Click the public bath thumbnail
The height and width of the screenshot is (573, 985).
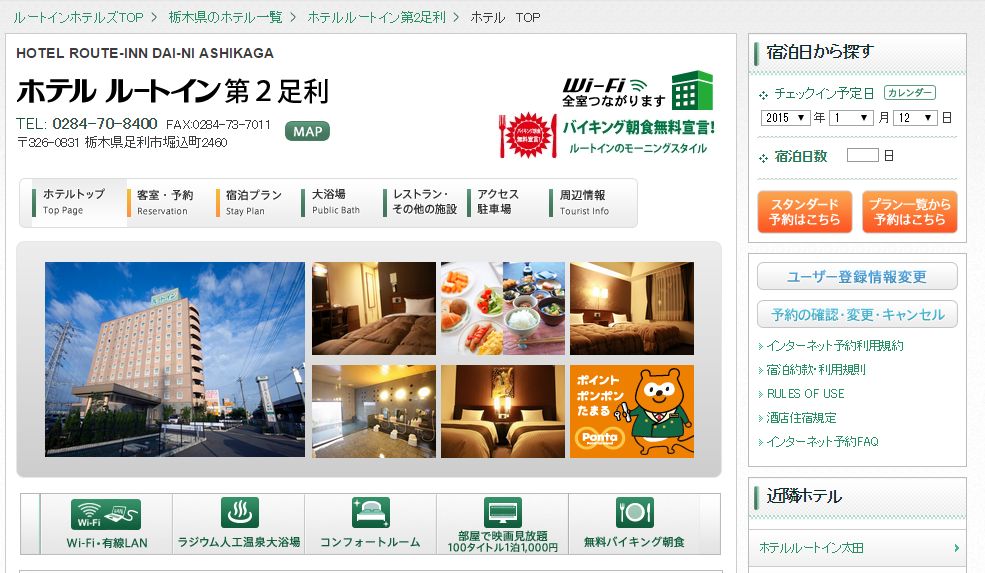click(374, 412)
